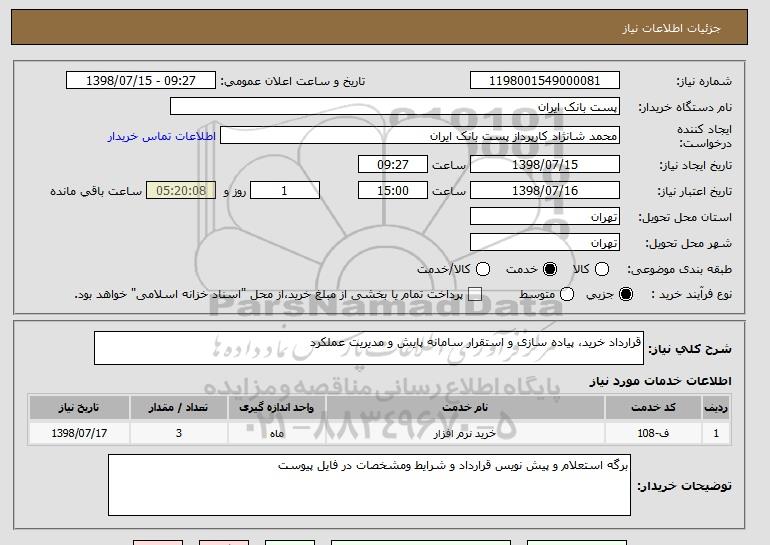770x545 pixels.
Task: Click the ردیف column header
Action: coord(716,408)
